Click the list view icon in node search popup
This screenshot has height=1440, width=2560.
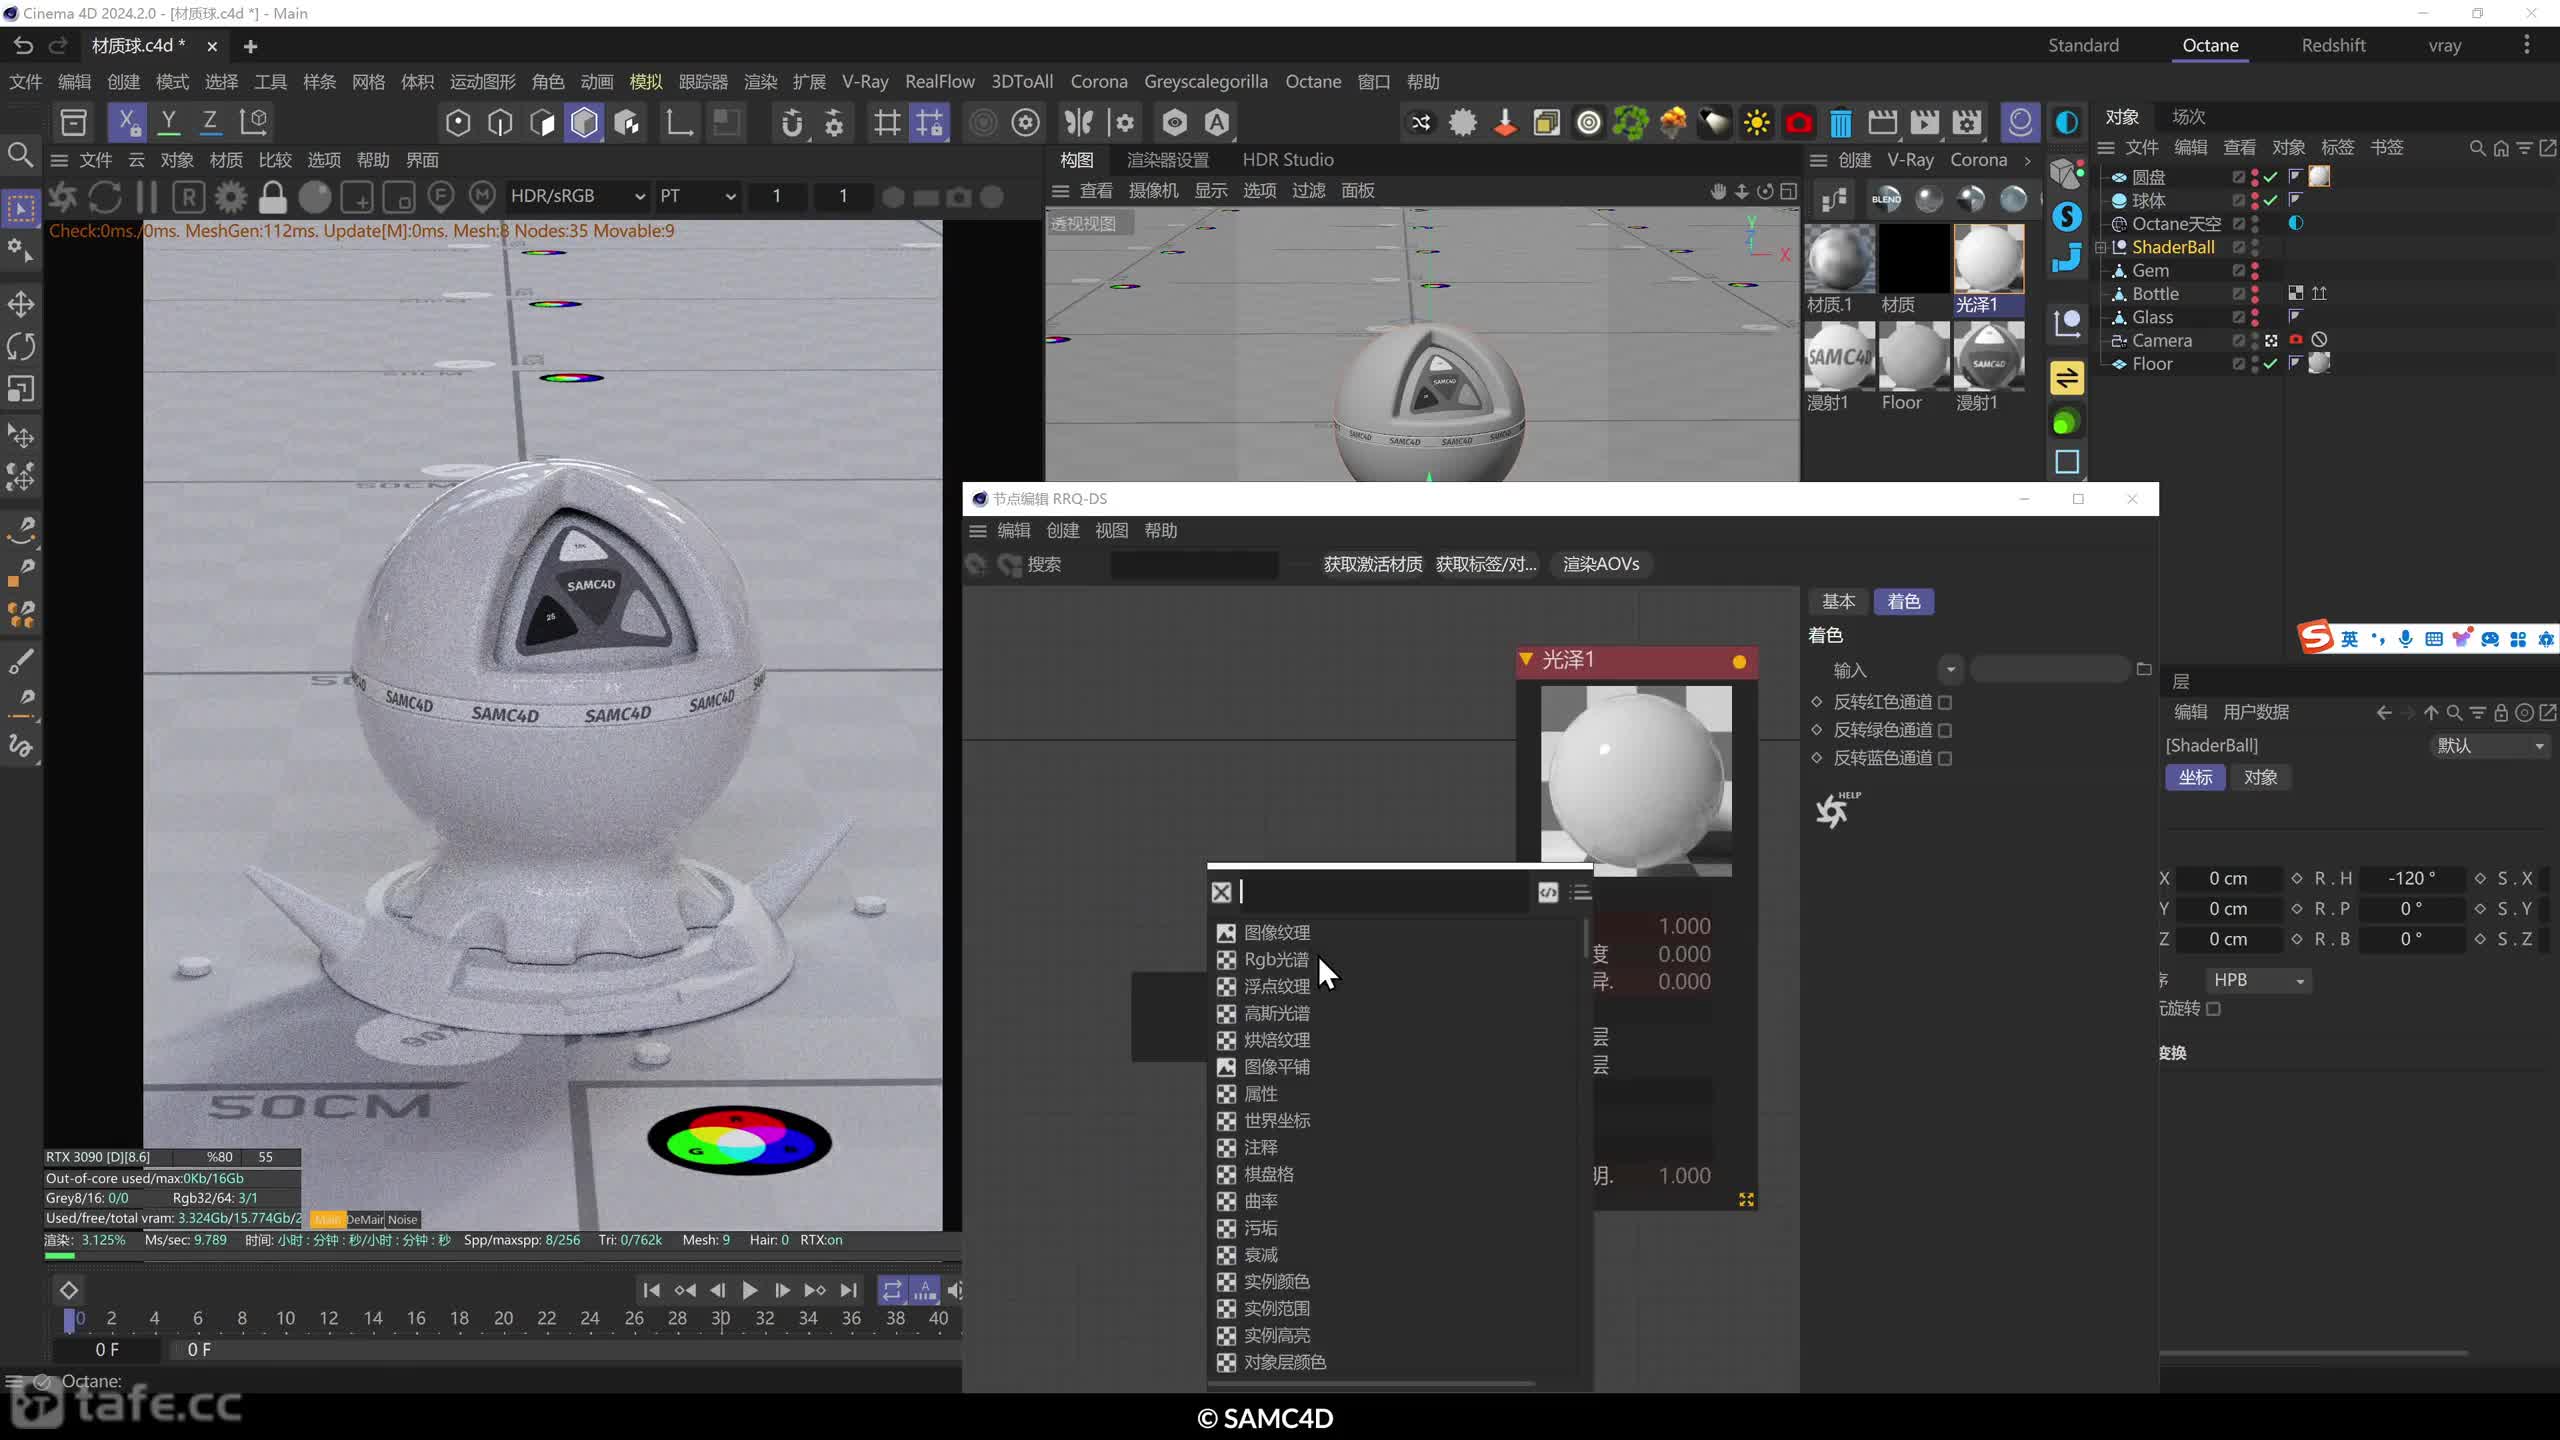(1580, 892)
